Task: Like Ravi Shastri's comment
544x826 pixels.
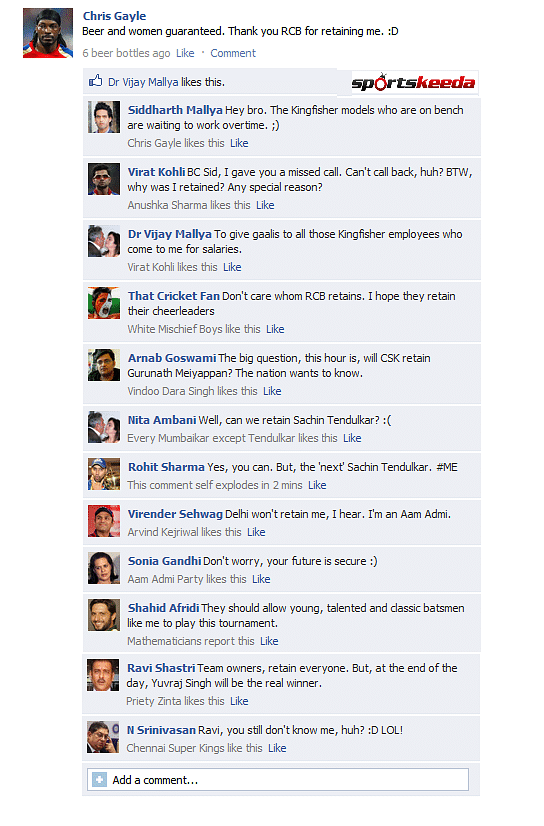Action: tap(239, 701)
